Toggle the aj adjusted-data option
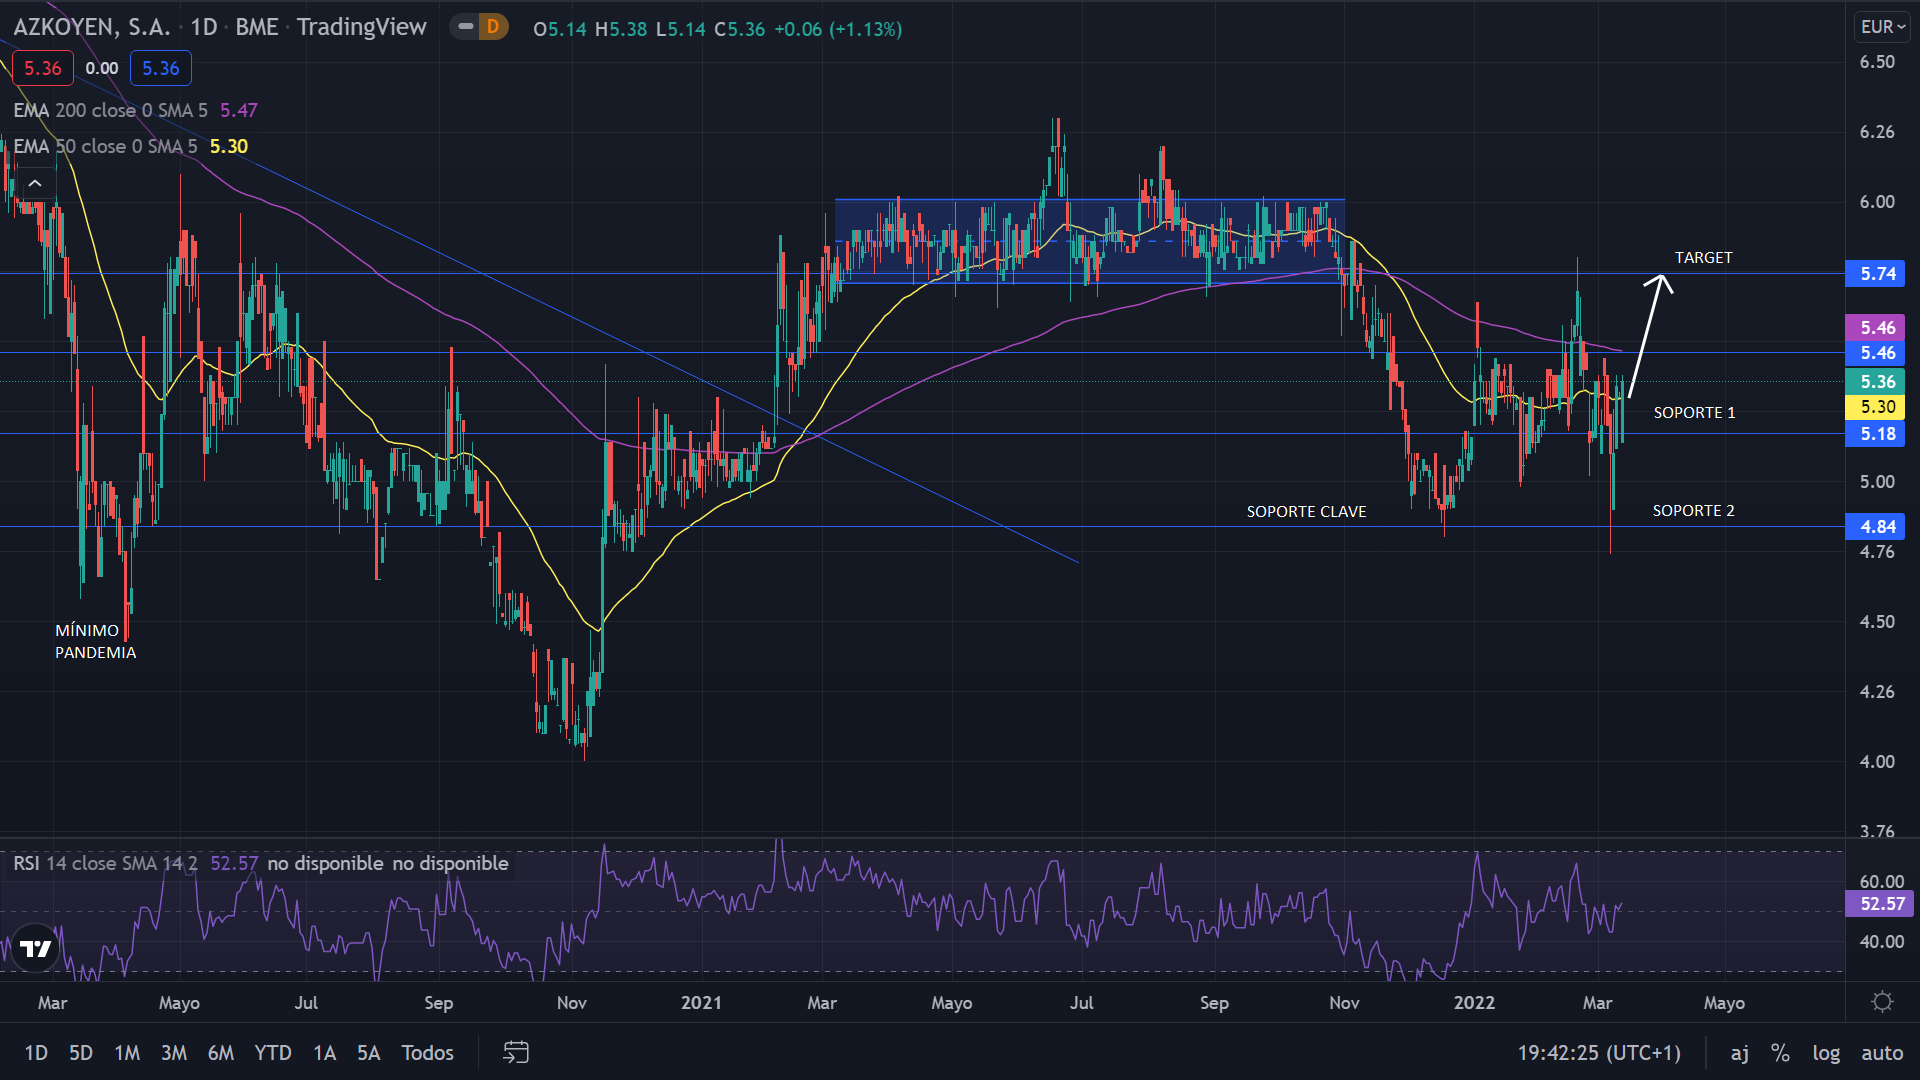The width and height of the screenshot is (1920, 1080). click(1740, 1052)
